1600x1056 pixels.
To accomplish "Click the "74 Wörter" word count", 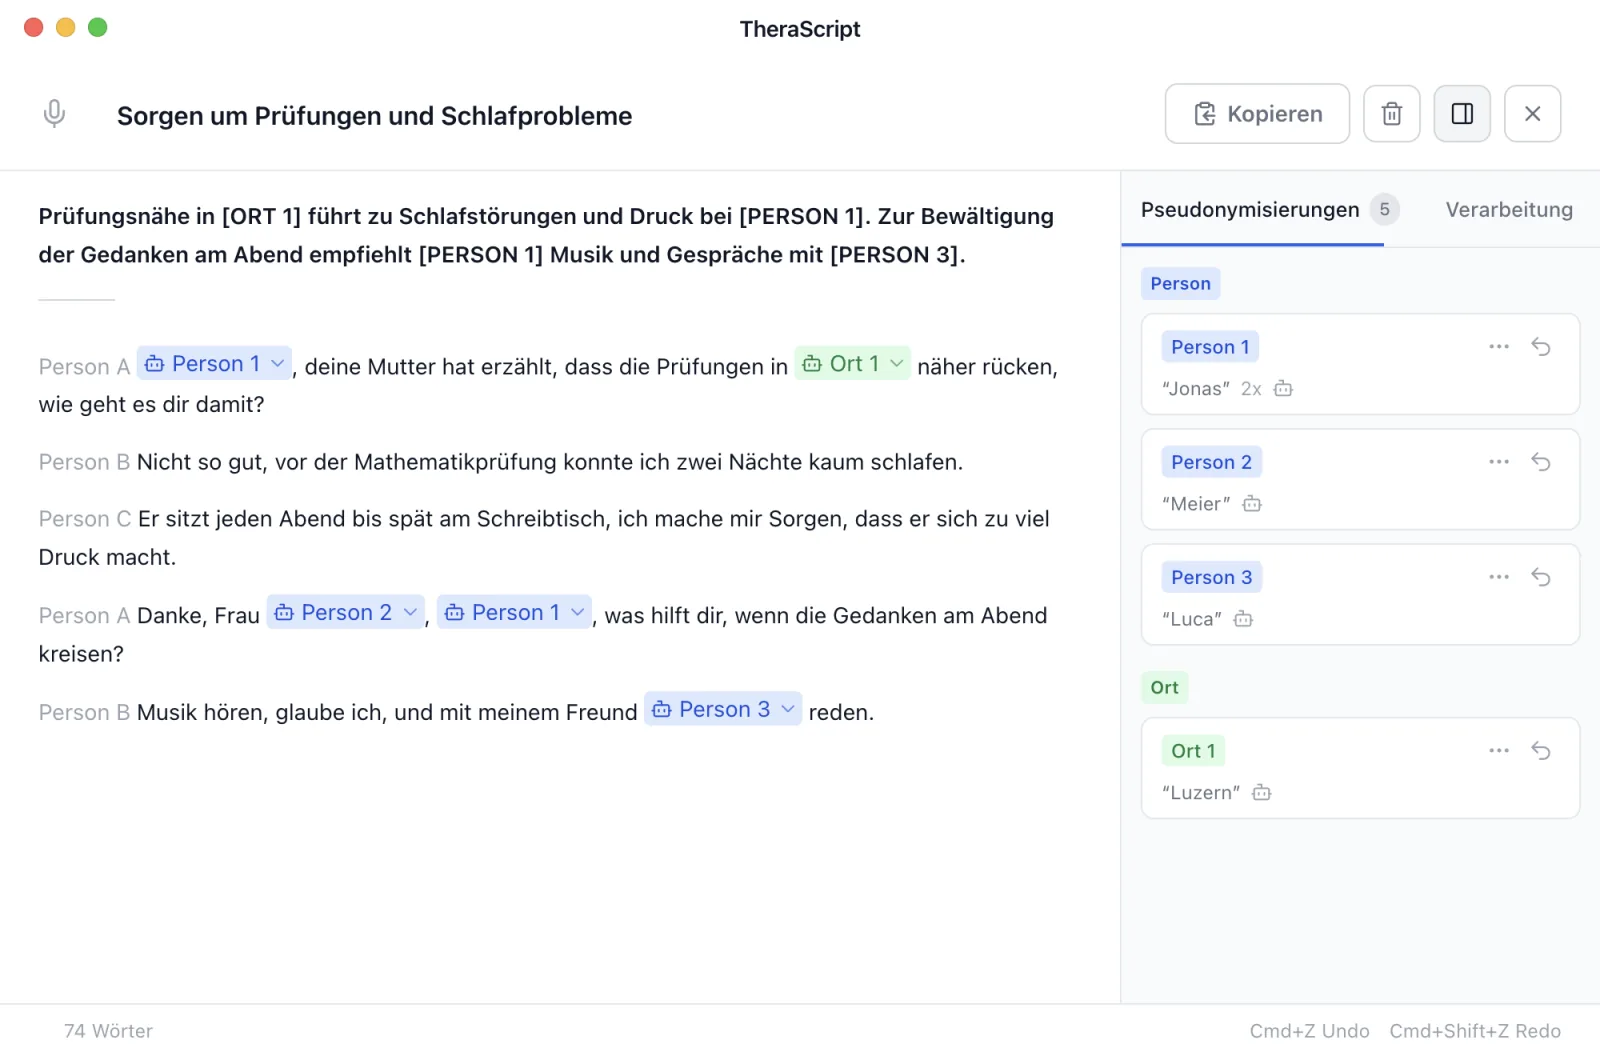I will point(108,1031).
